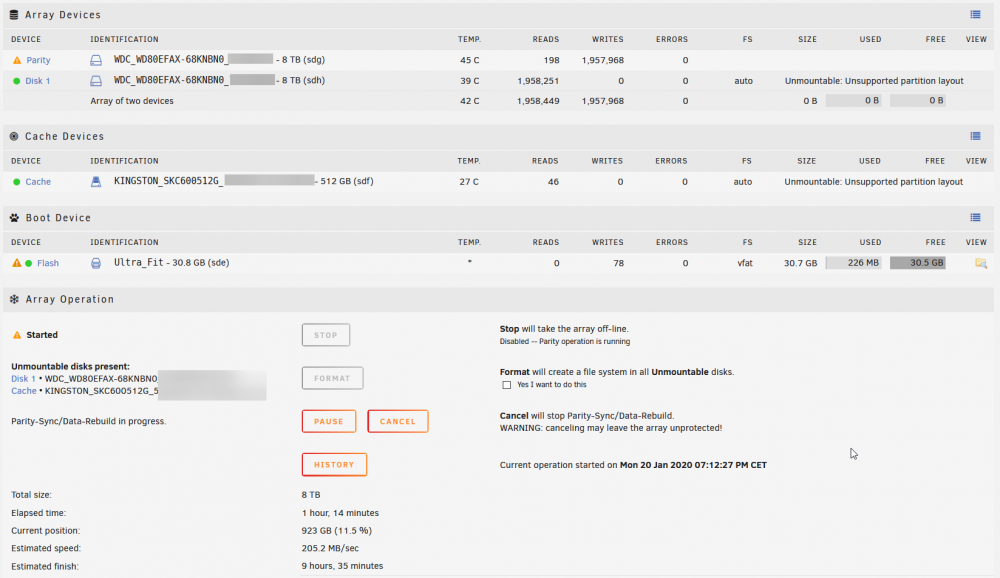1000x578 pixels.
Task: Click 'Parity-Sync/Data-Rebuild in progress.' status text
Action: click(x=89, y=421)
